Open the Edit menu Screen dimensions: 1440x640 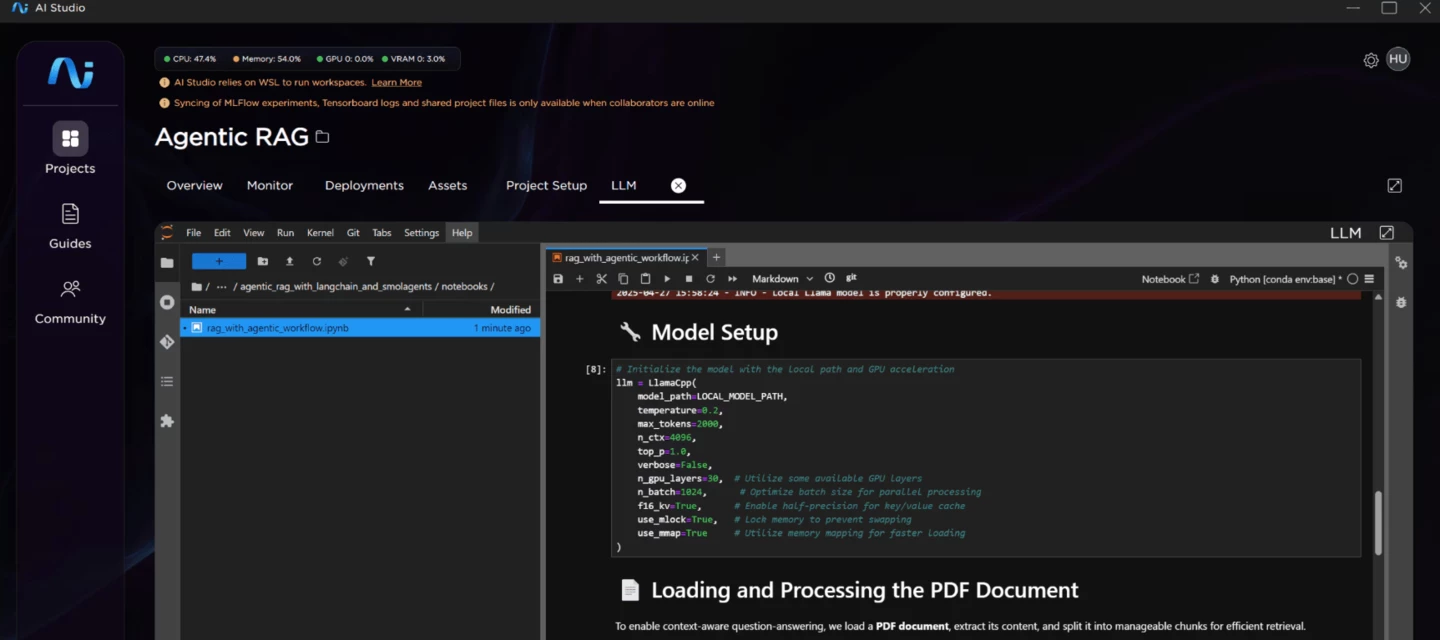(x=222, y=233)
